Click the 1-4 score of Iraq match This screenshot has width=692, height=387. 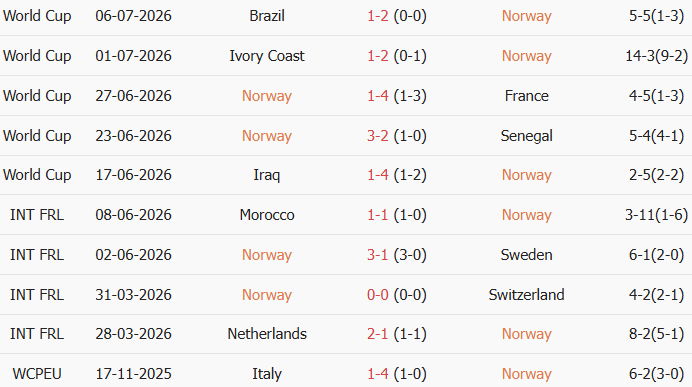tap(378, 175)
